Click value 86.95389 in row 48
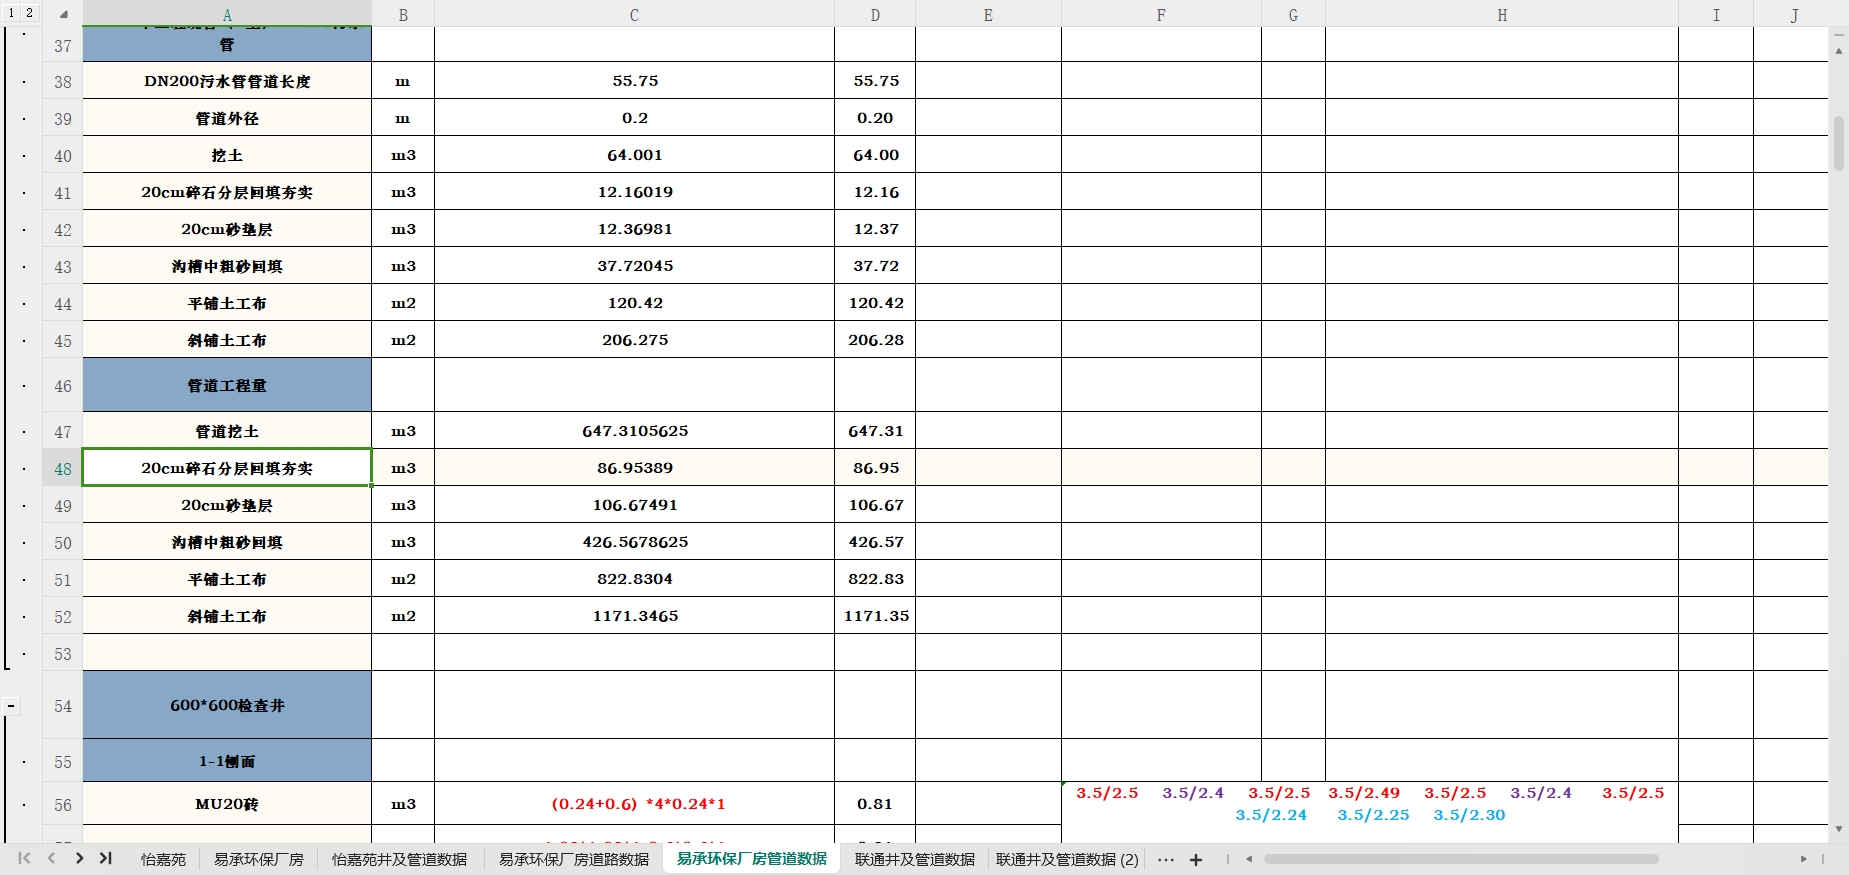1849x875 pixels. [x=635, y=468]
